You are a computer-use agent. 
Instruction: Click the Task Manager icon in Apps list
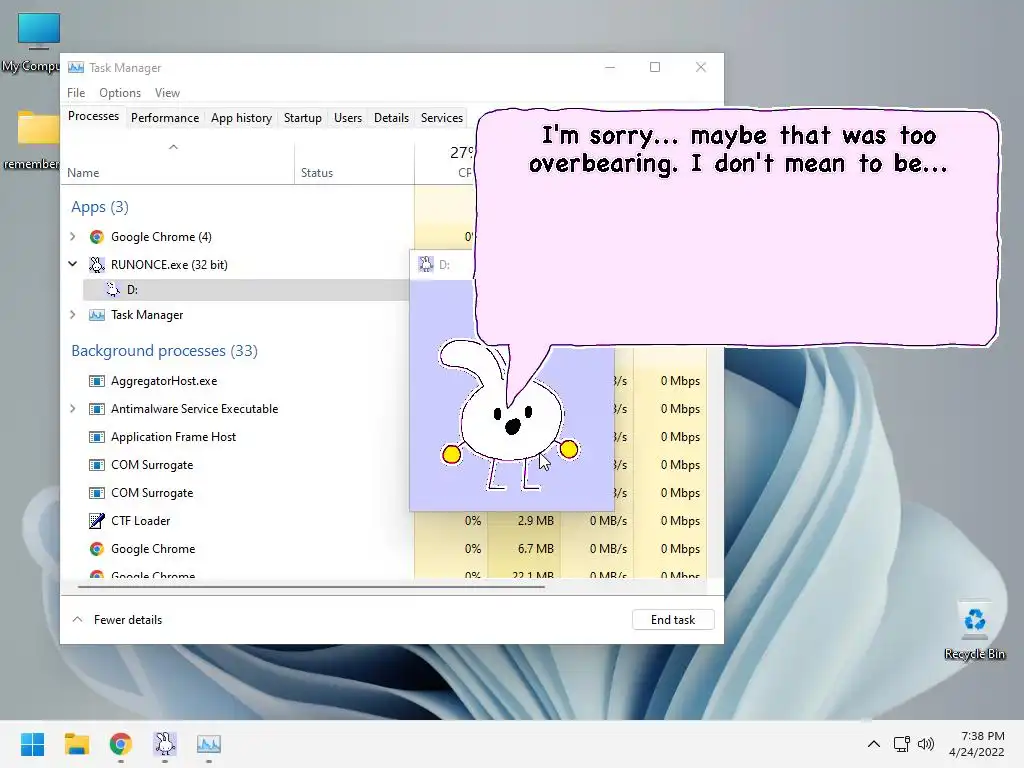97,315
